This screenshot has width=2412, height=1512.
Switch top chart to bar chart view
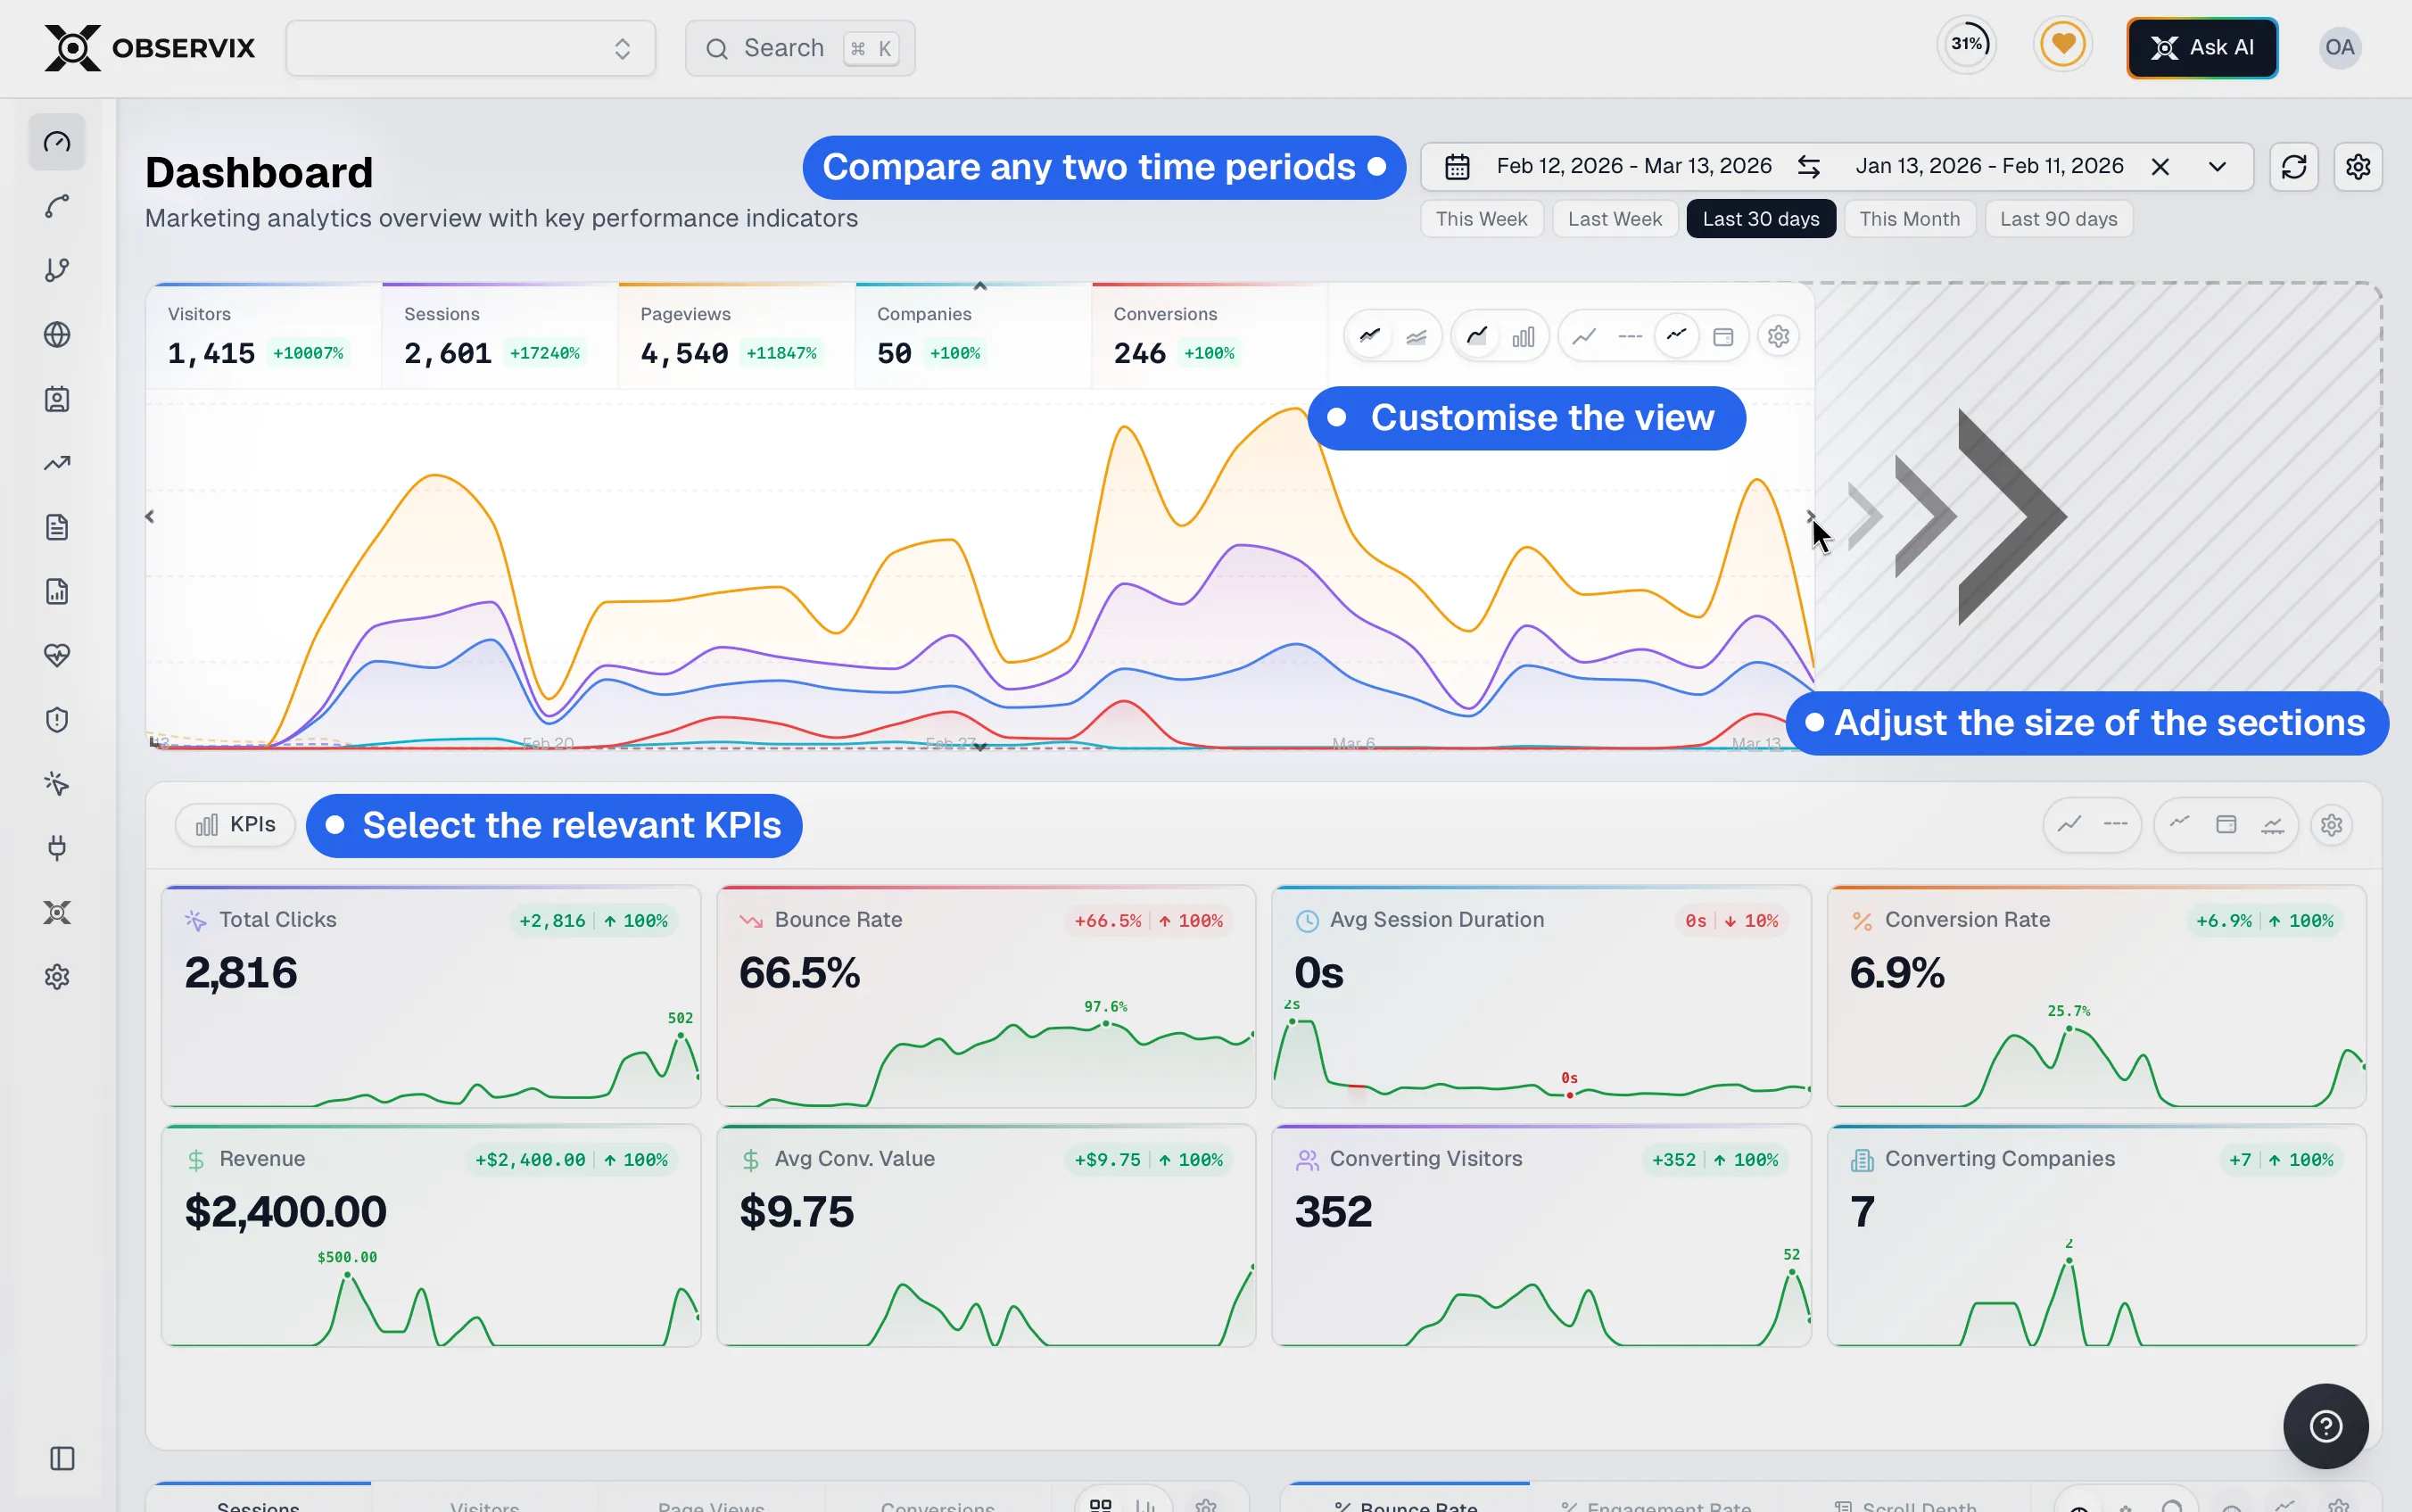(1522, 337)
